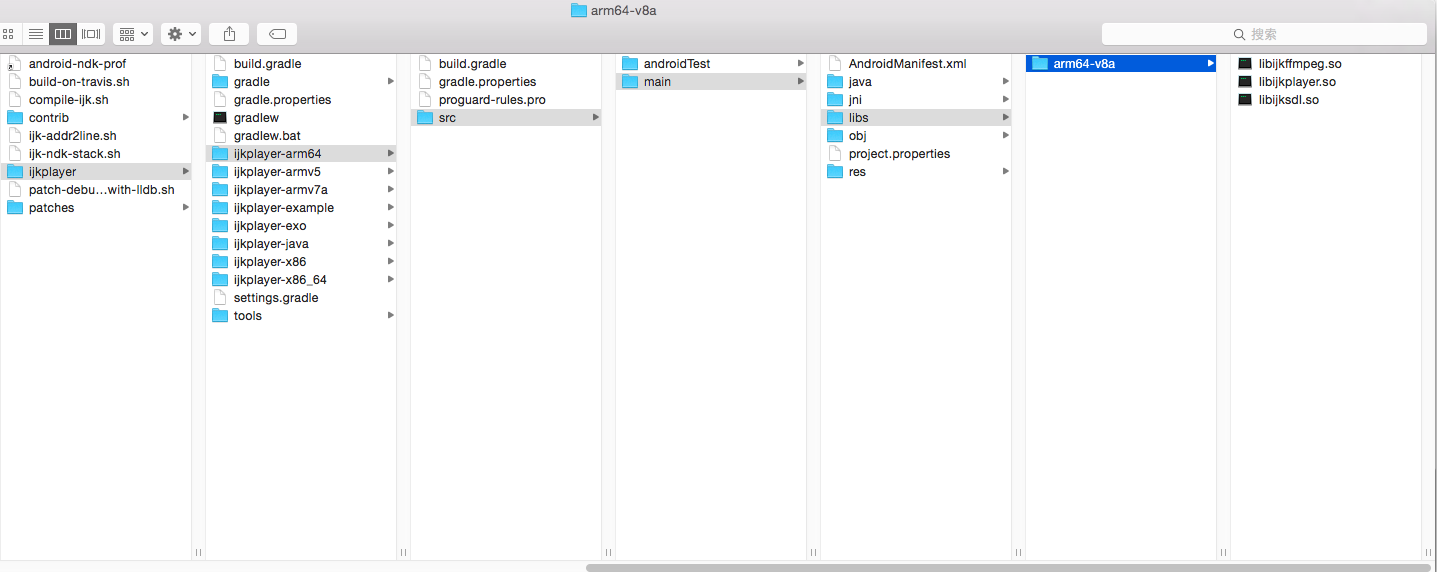Viewport: 1437px width, 572px height.
Task: Open the ijkplayer folder in first column
Action: 96,172
